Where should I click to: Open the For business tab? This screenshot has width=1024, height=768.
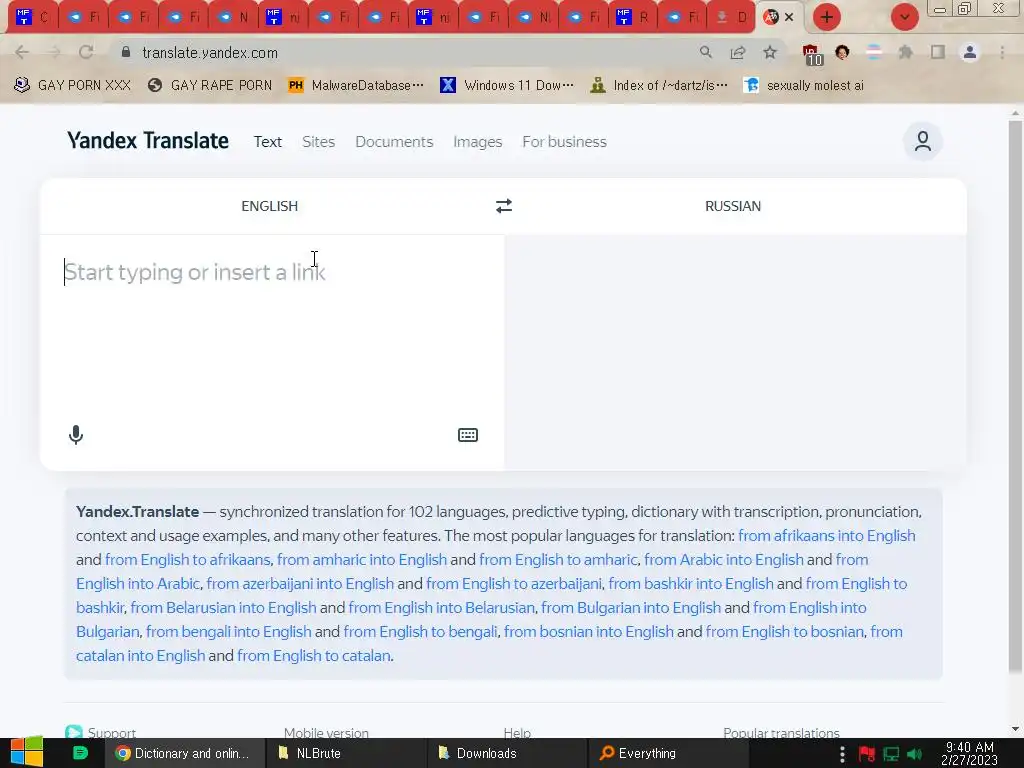click(x=564, y=142)
